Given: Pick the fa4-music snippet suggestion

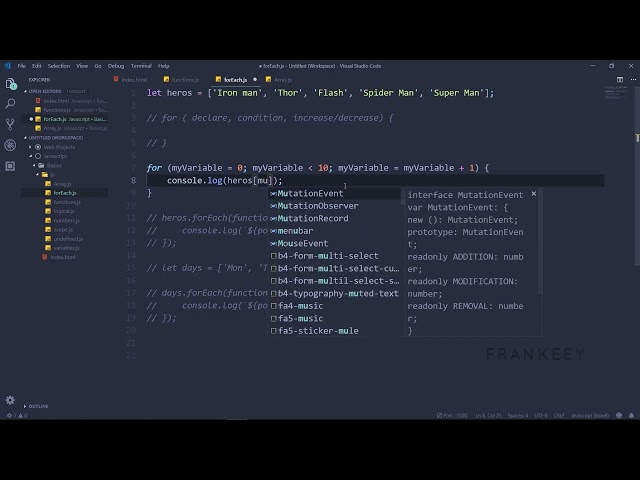Looking at the screenshot, I should (334, 306).
